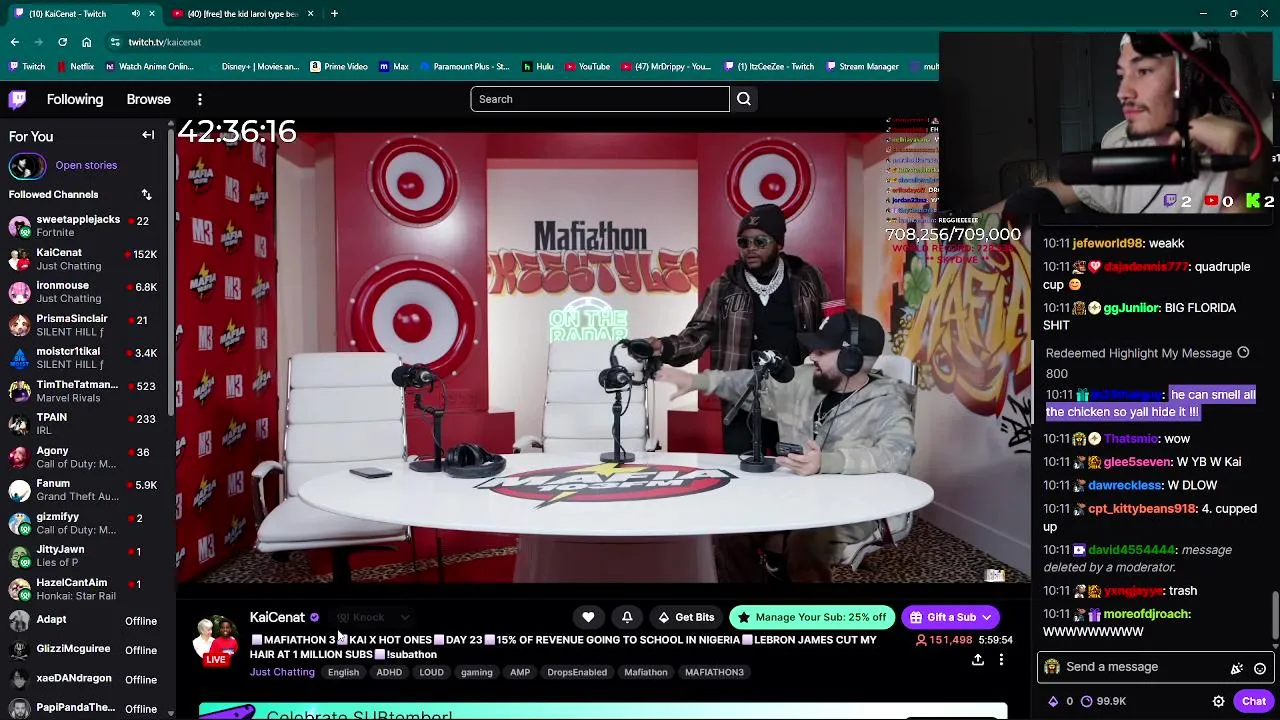Image resolution: width=1280 pixels, height=720 pixels.
Task: Click the DropsEnabled tag
Action: point(577,672)
